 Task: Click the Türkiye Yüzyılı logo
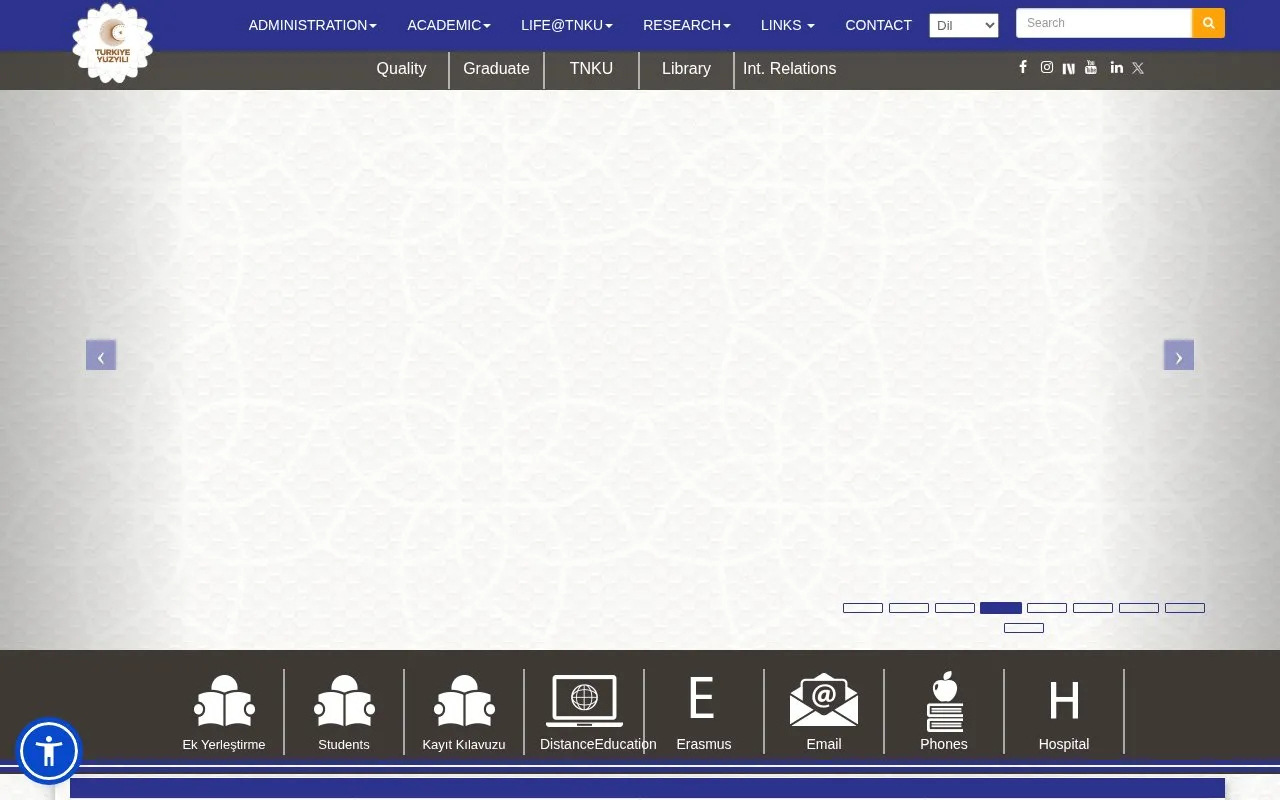[113, 43]
